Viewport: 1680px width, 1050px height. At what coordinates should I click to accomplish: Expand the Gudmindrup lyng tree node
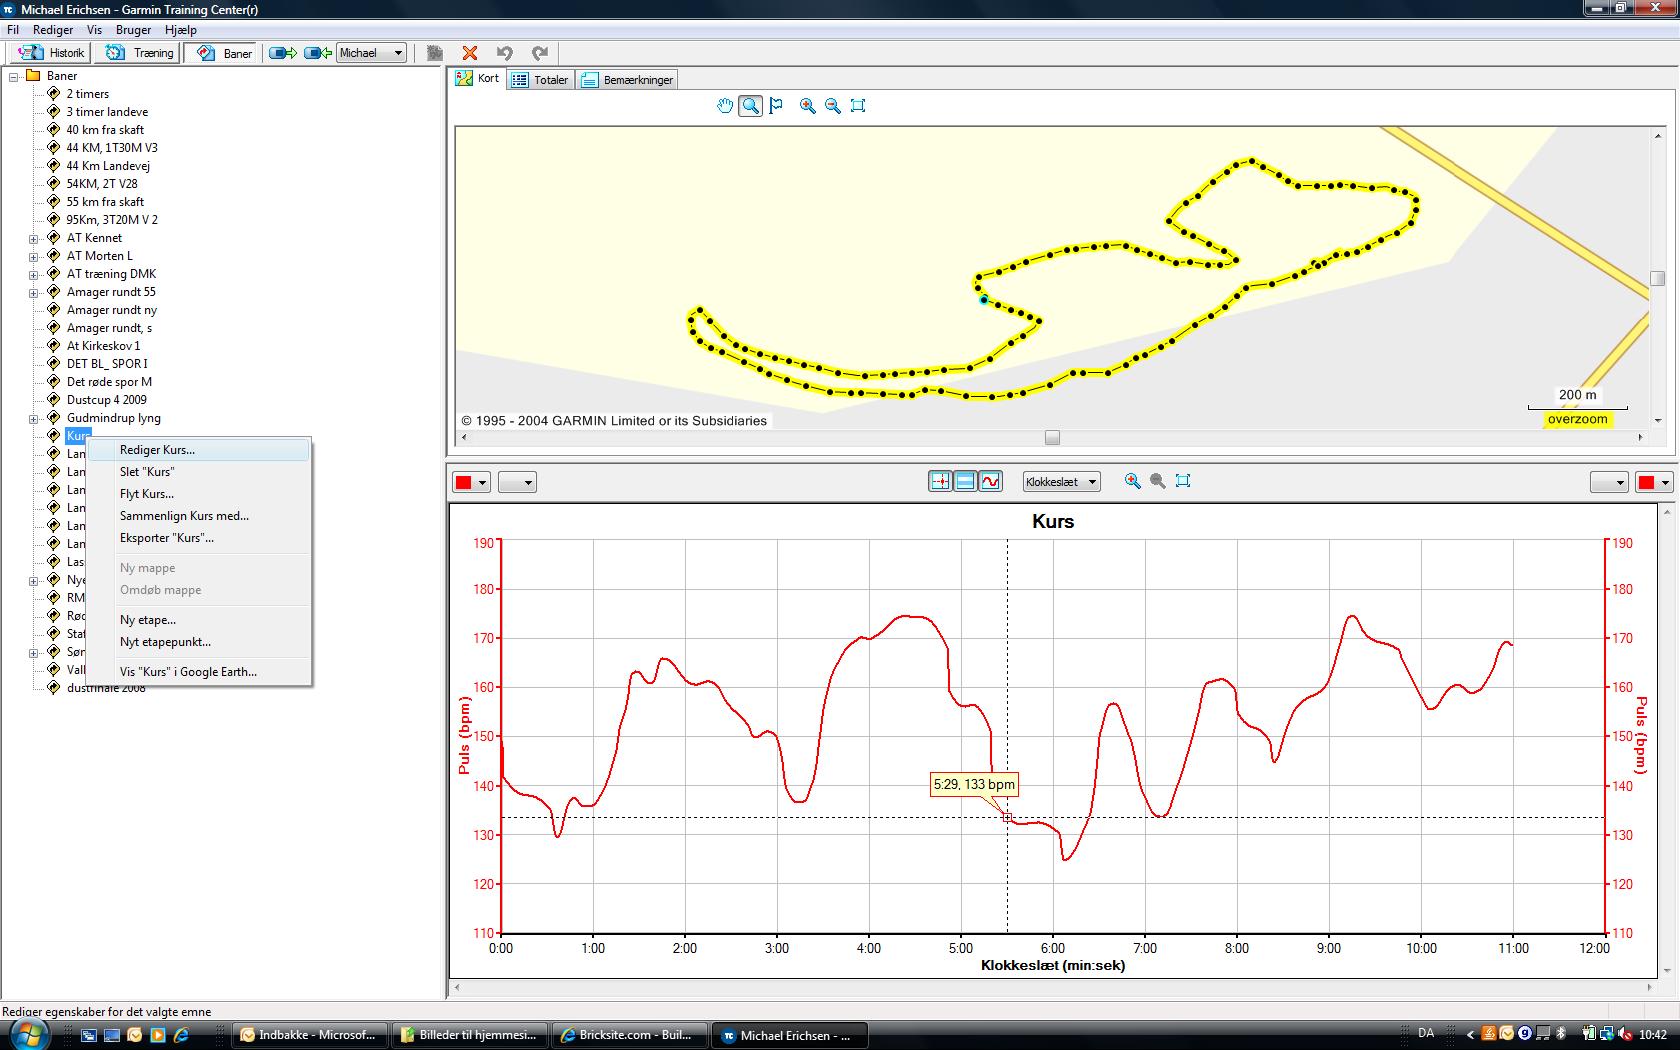coord(33,419)
